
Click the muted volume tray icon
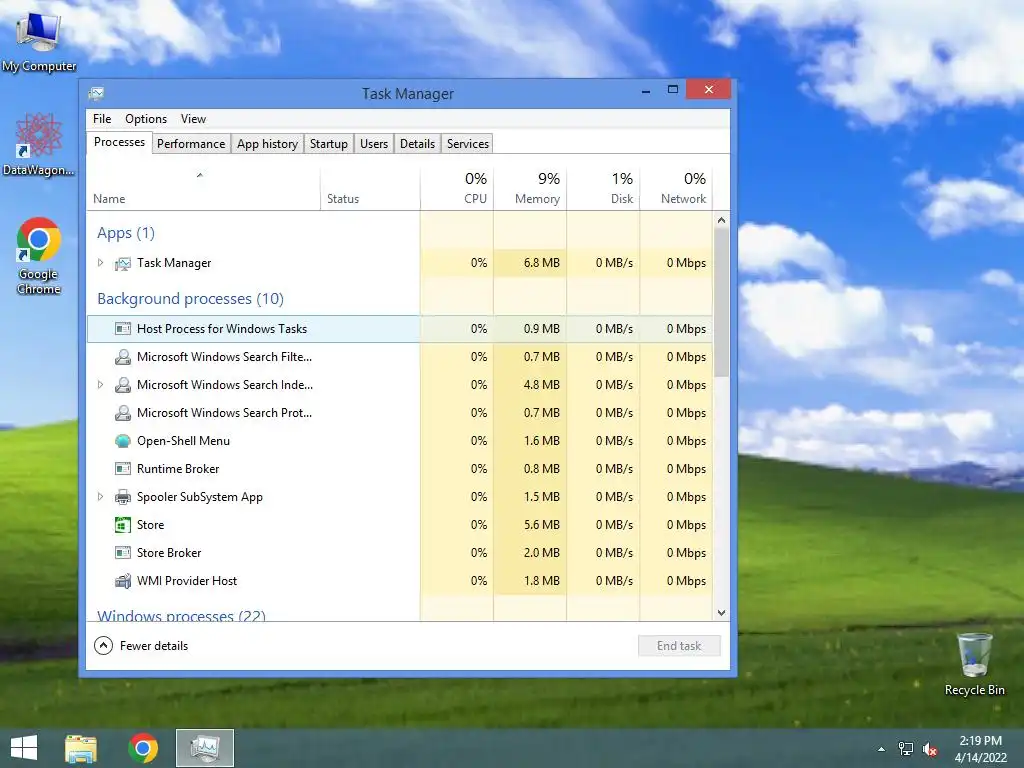click(930, 749)
